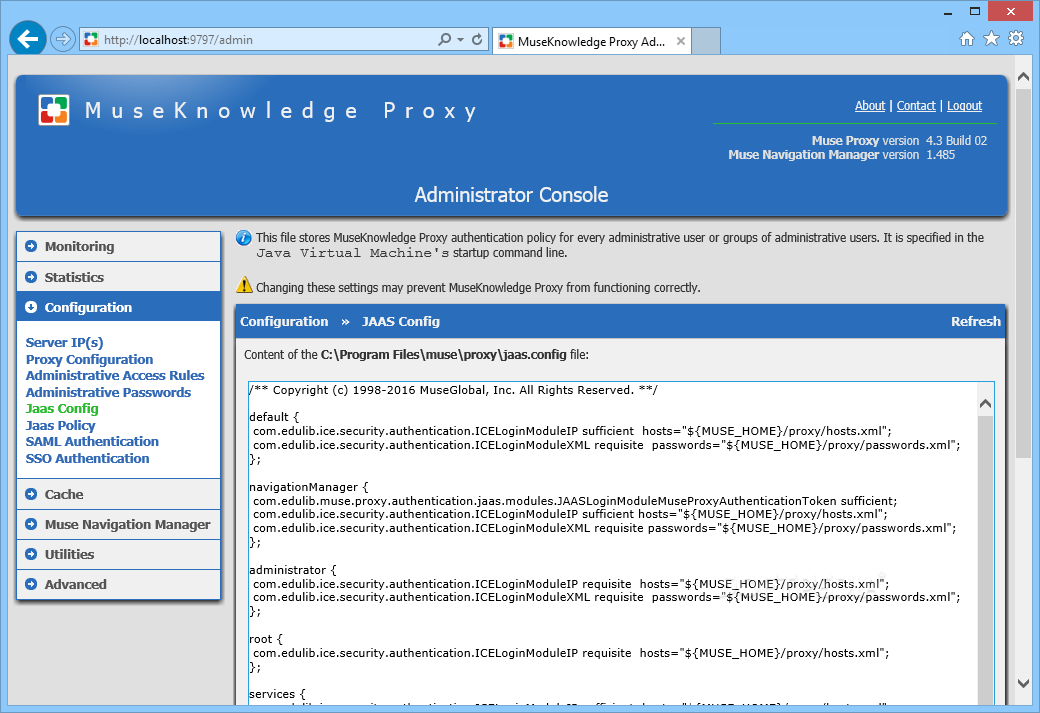Click the browser forward arrow button
The width and height of the screenshot is (1040, 713).
click(62, 39)
